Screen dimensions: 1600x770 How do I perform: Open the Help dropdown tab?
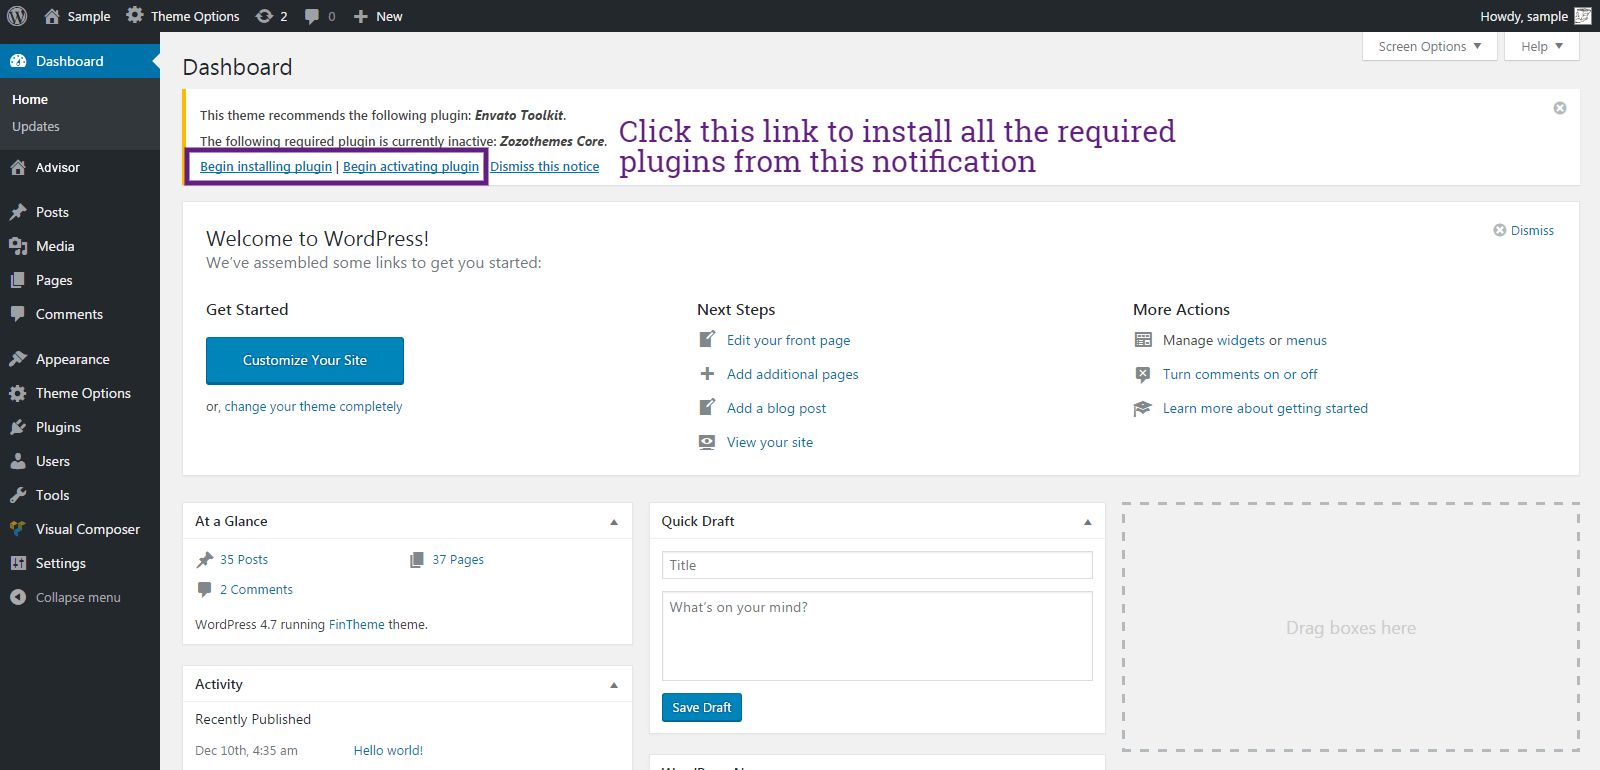pos(1541,47)
